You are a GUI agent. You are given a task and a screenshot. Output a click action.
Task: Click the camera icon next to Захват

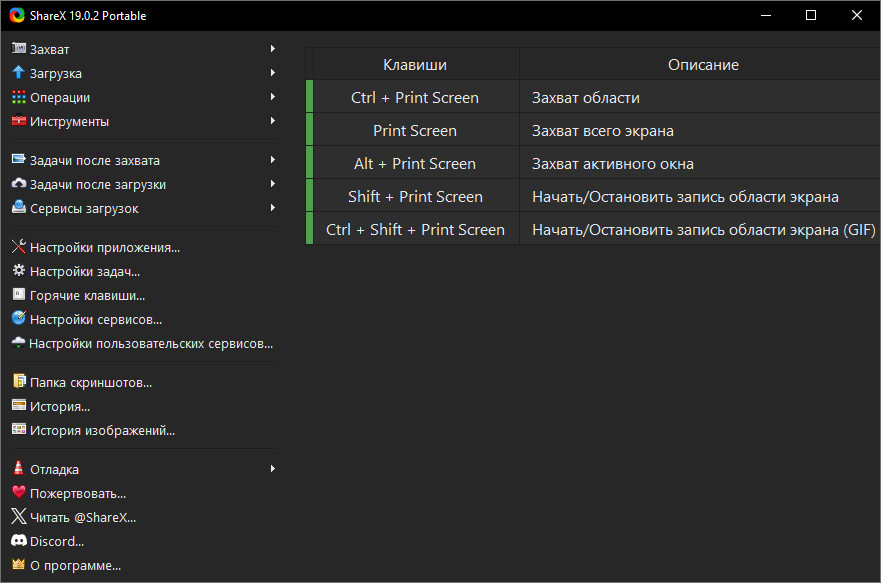point(18,49)
